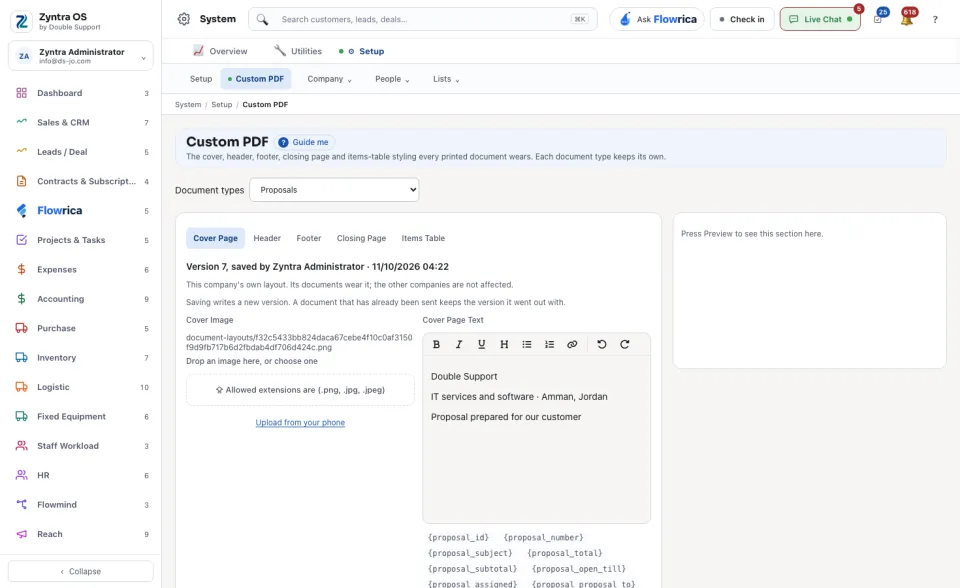Open Live Chat
Image resolution: width=960 pixels, height=588 pixels.
[x=820, y=19]
